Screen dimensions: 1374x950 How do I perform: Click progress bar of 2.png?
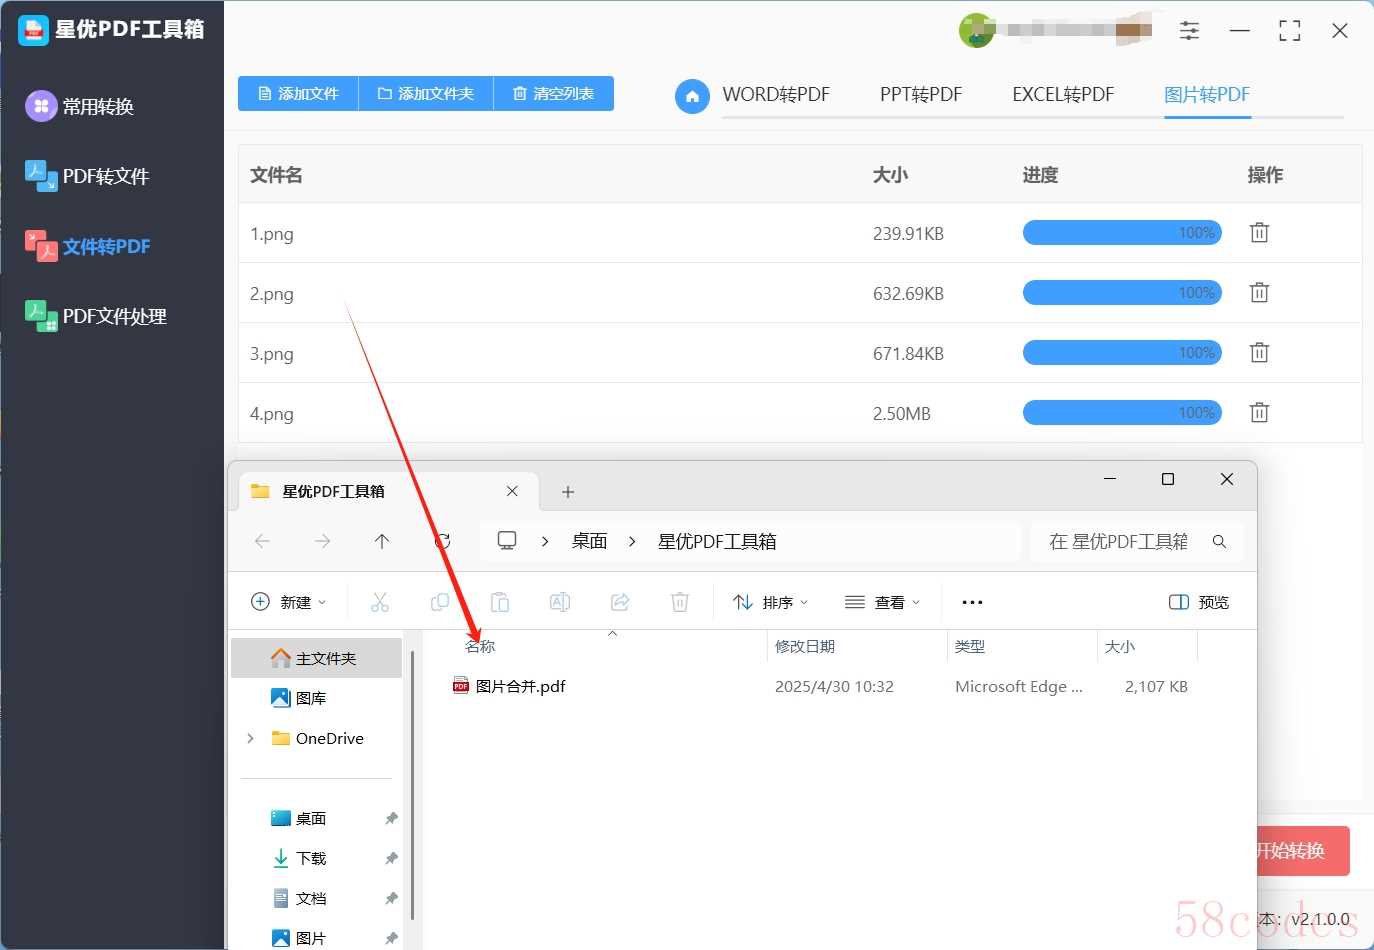click(x=1122, y=293)
